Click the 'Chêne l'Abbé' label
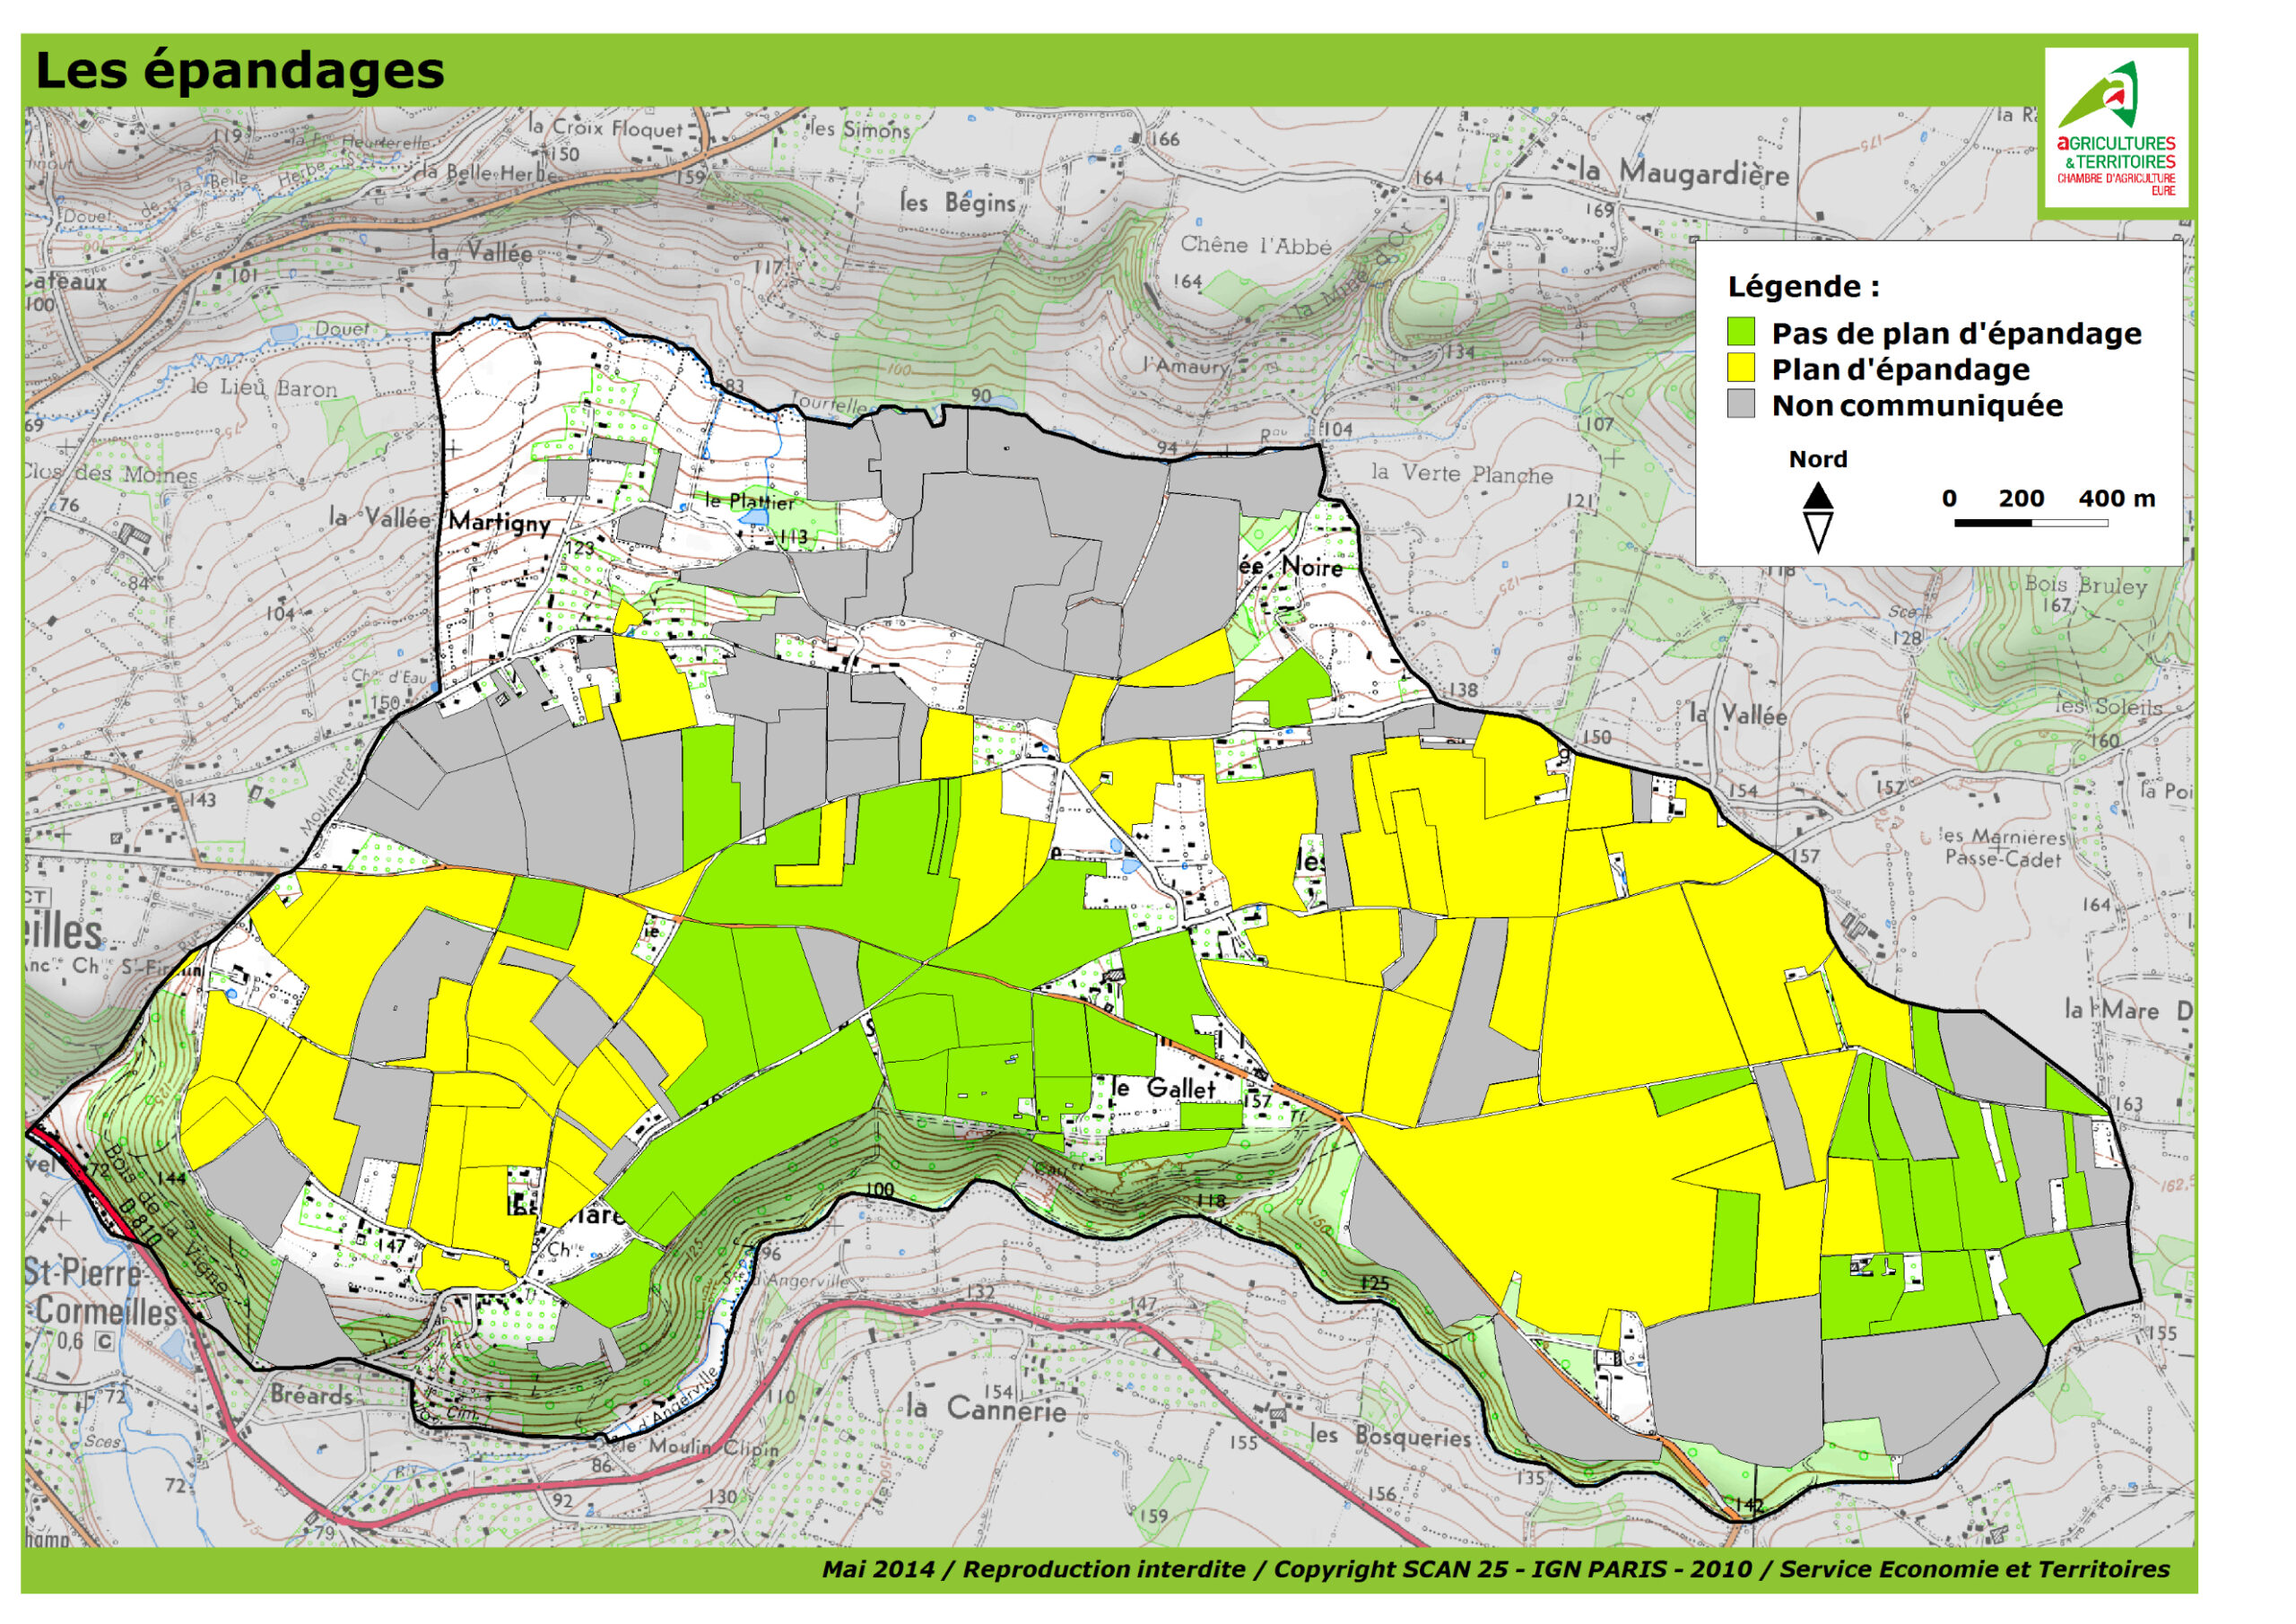The image size is (2296, 1624). (x=1256, y=245)
